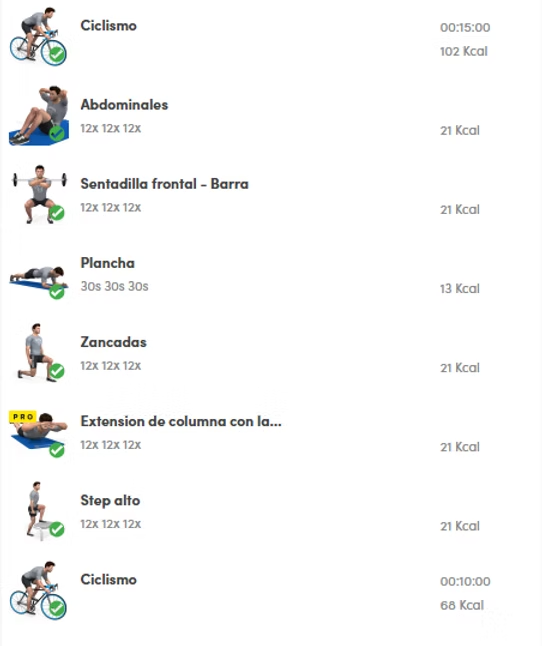Toggle the completed checkmark on Plancha
The height and width of the screenshot is (646, 542).
(x=57, y=292)
